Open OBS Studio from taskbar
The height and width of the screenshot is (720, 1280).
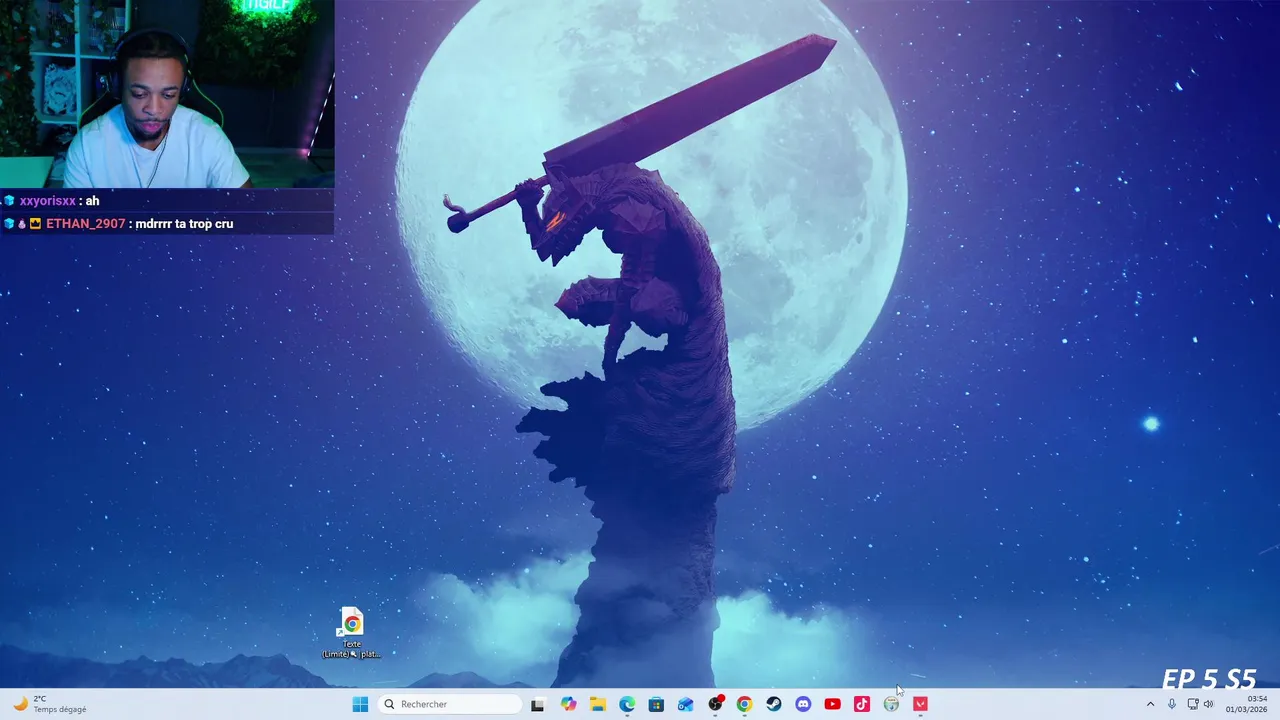pos(715,704)
